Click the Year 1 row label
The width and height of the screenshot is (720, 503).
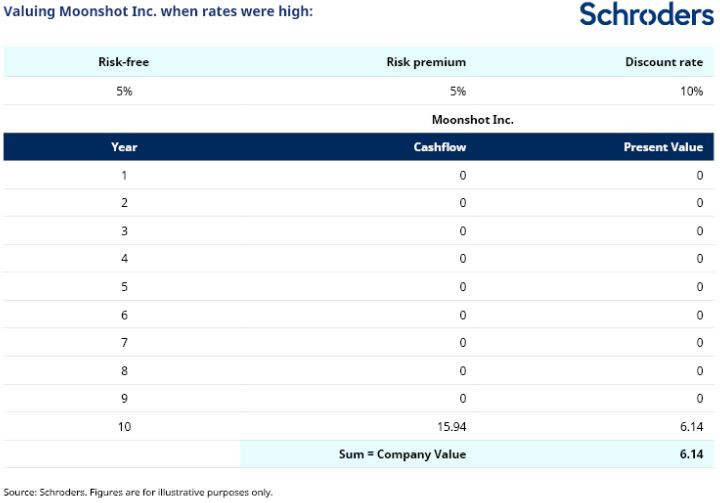[124, 175]
